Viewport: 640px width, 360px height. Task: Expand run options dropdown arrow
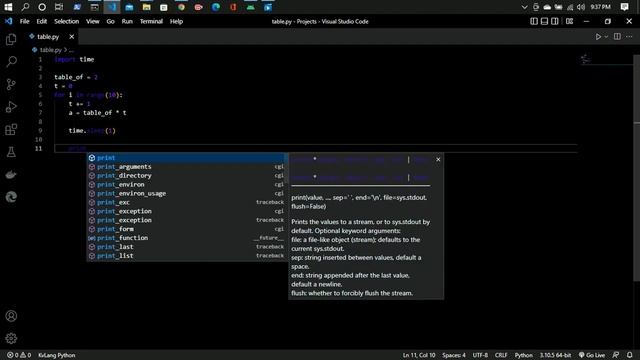pos(606,37)
